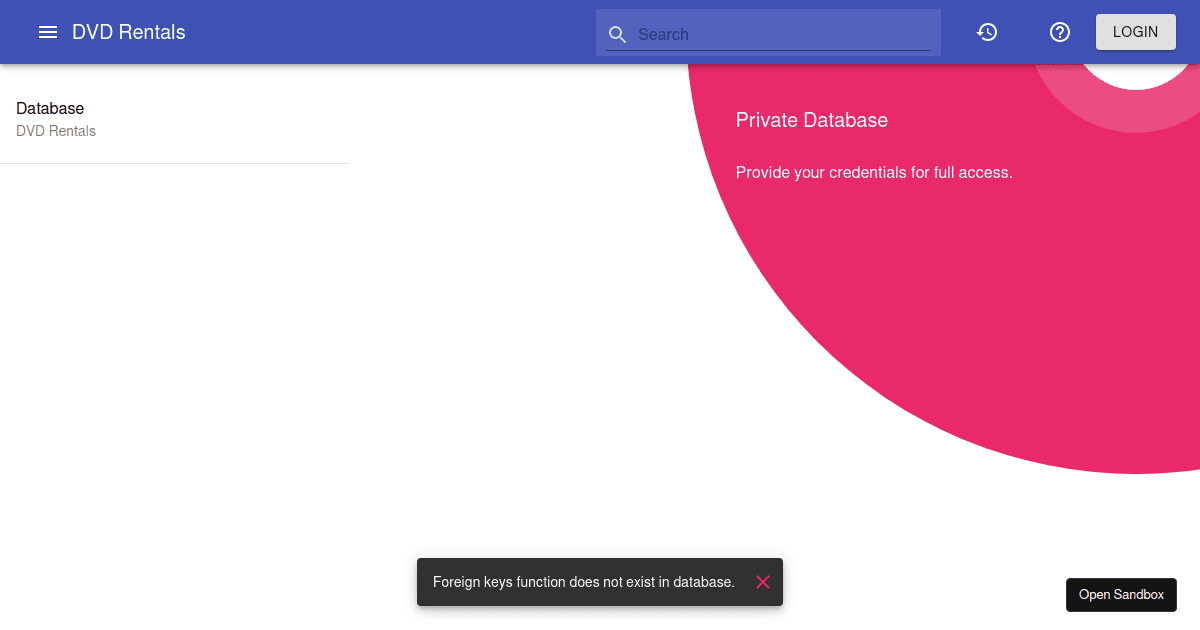Select the DVD Rentals database in the sidebar
Viewport: 1200px width, 630px height.
tap(56, 130)
